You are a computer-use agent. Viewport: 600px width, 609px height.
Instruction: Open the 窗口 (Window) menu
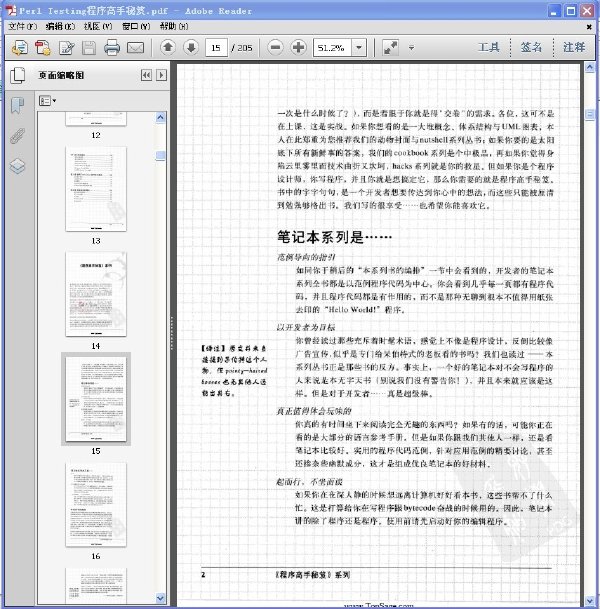[136, 26]
